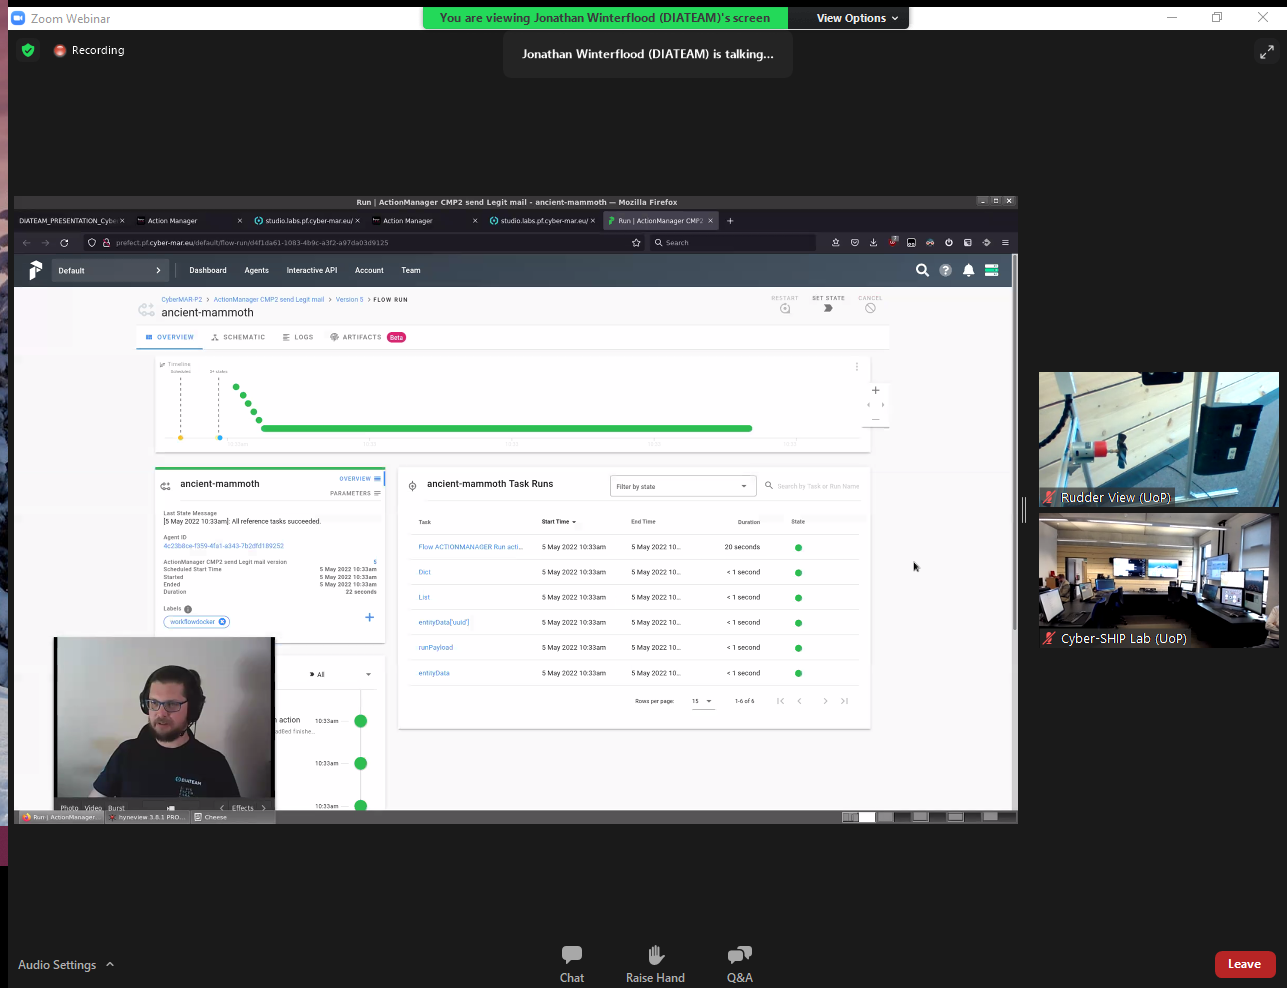Leave the webinar
The height and width of the screenshot is (988, 1287).
point(1244,964)
